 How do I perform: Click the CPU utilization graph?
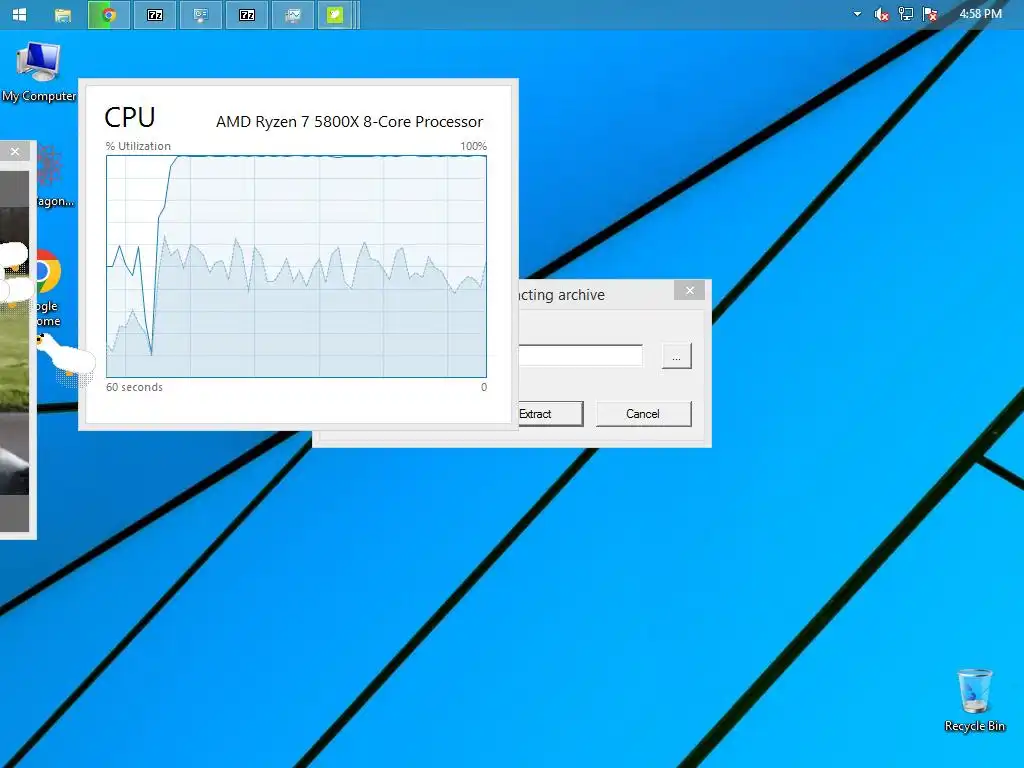pyautogui.click(x=296, y=266)
